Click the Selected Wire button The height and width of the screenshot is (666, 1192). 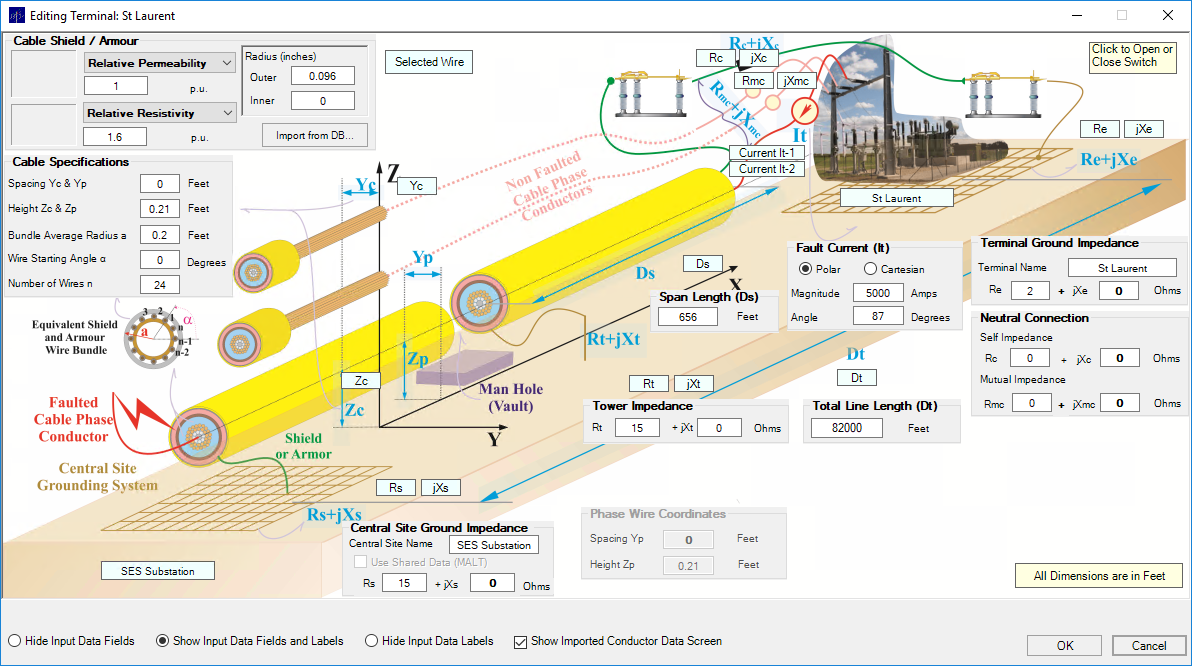click(429, 62)
